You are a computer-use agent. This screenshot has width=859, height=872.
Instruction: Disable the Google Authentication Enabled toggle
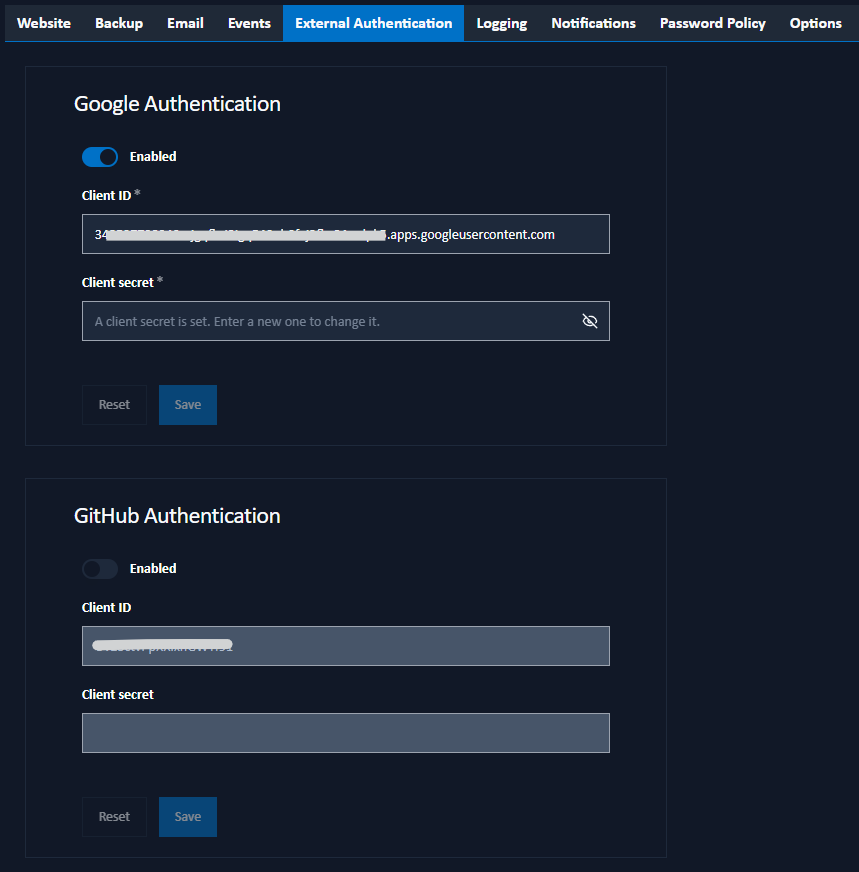[x=100, y=157]
